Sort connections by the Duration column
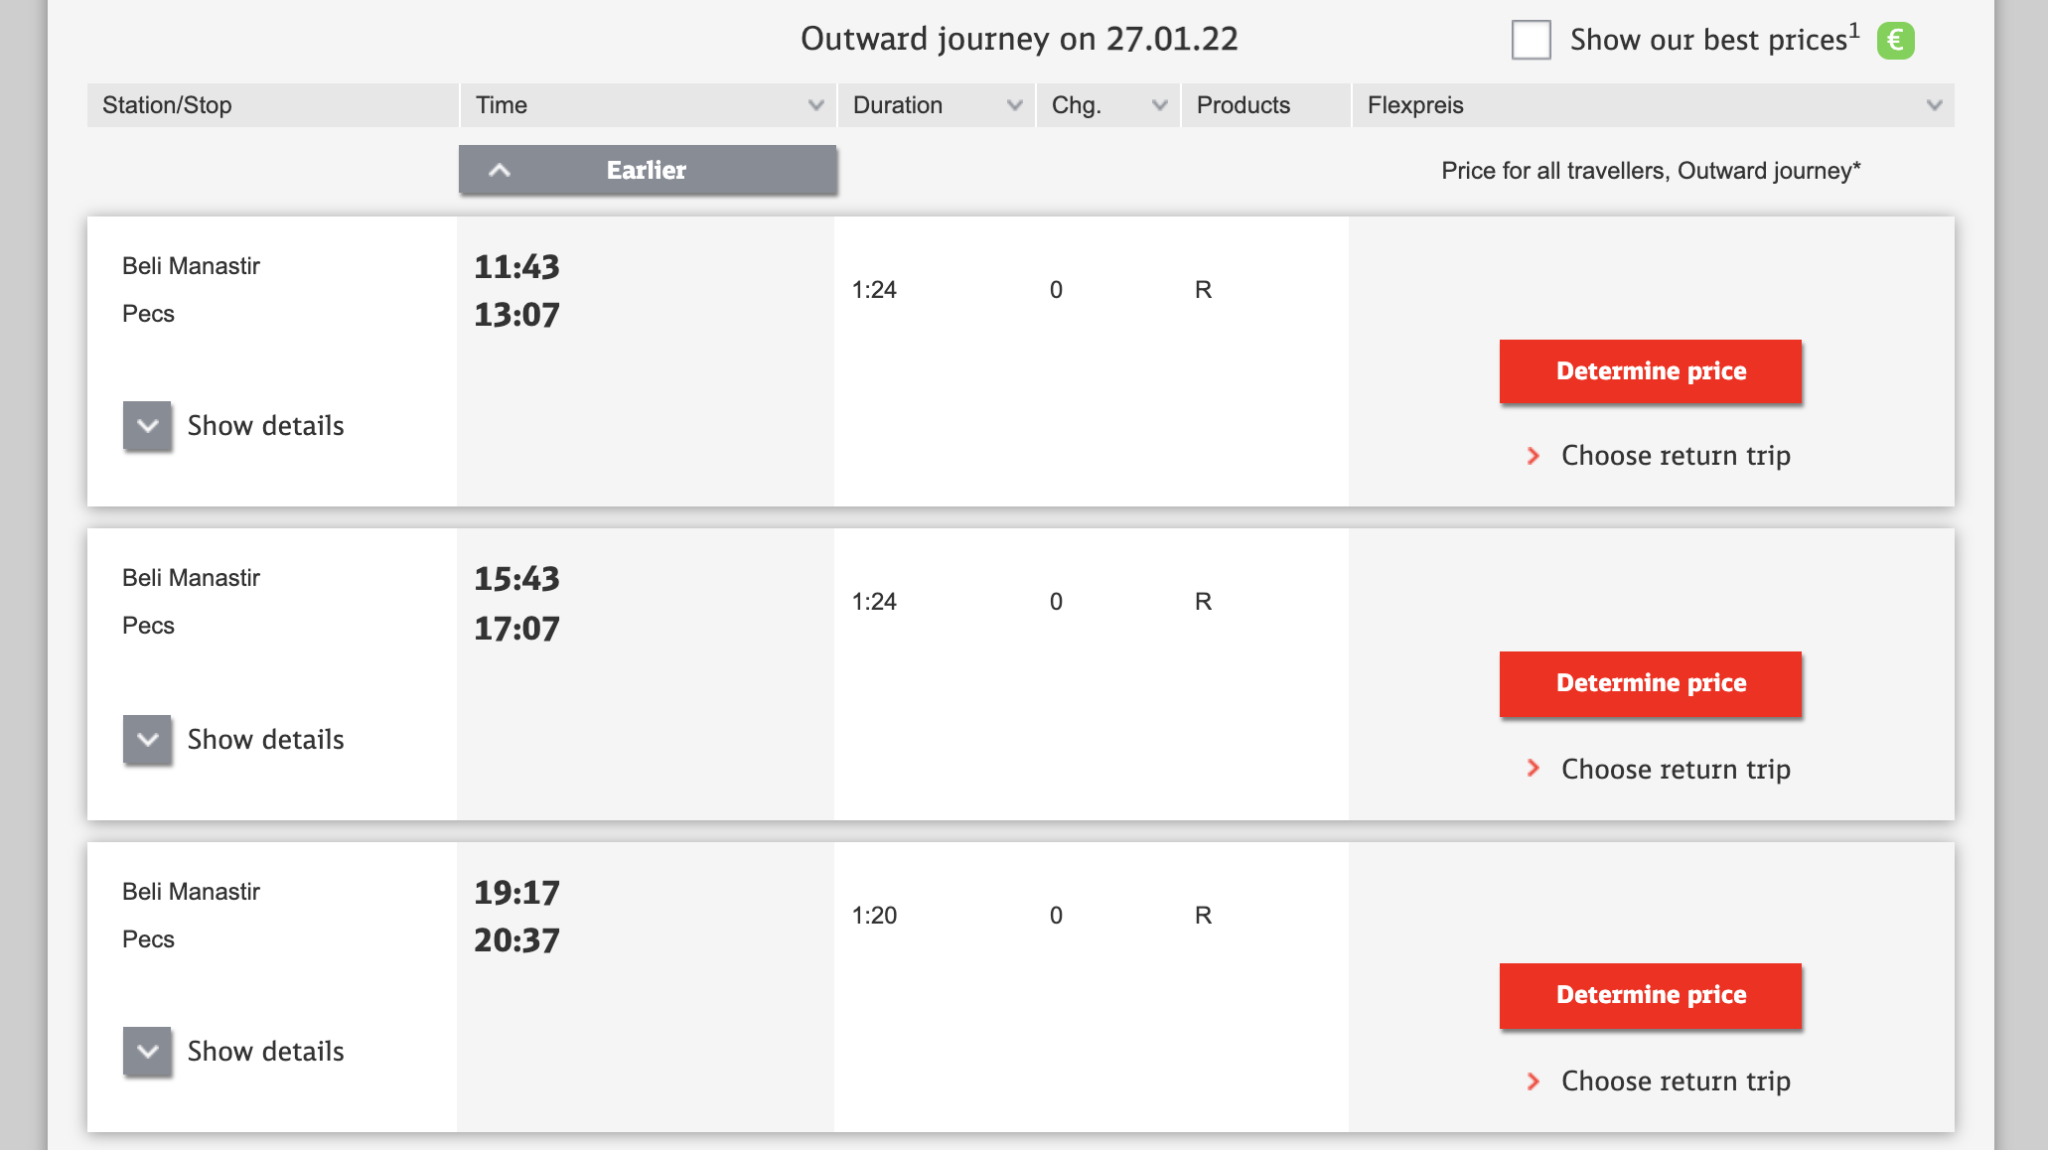The image size is (2048, 1150). [936, 105]
